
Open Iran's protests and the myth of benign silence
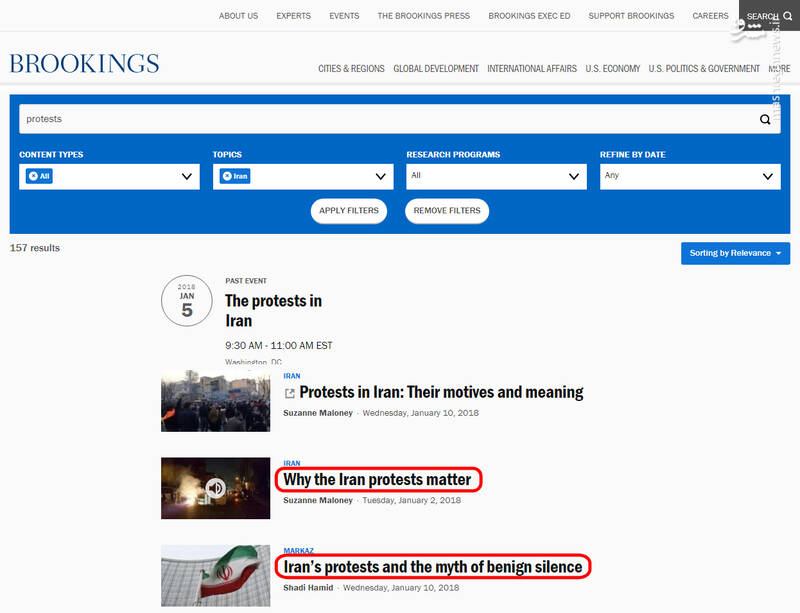[x=433, y=567]
